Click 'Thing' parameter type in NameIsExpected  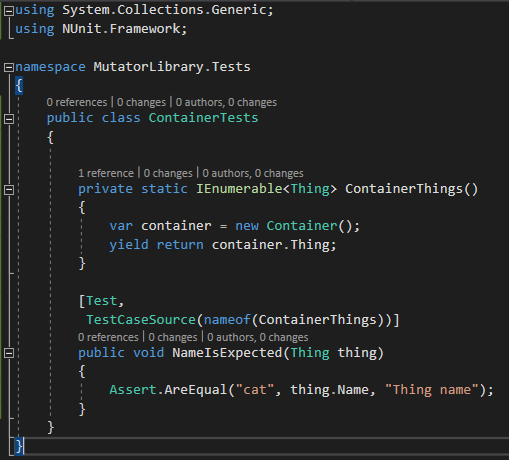(x=310, y=353)
